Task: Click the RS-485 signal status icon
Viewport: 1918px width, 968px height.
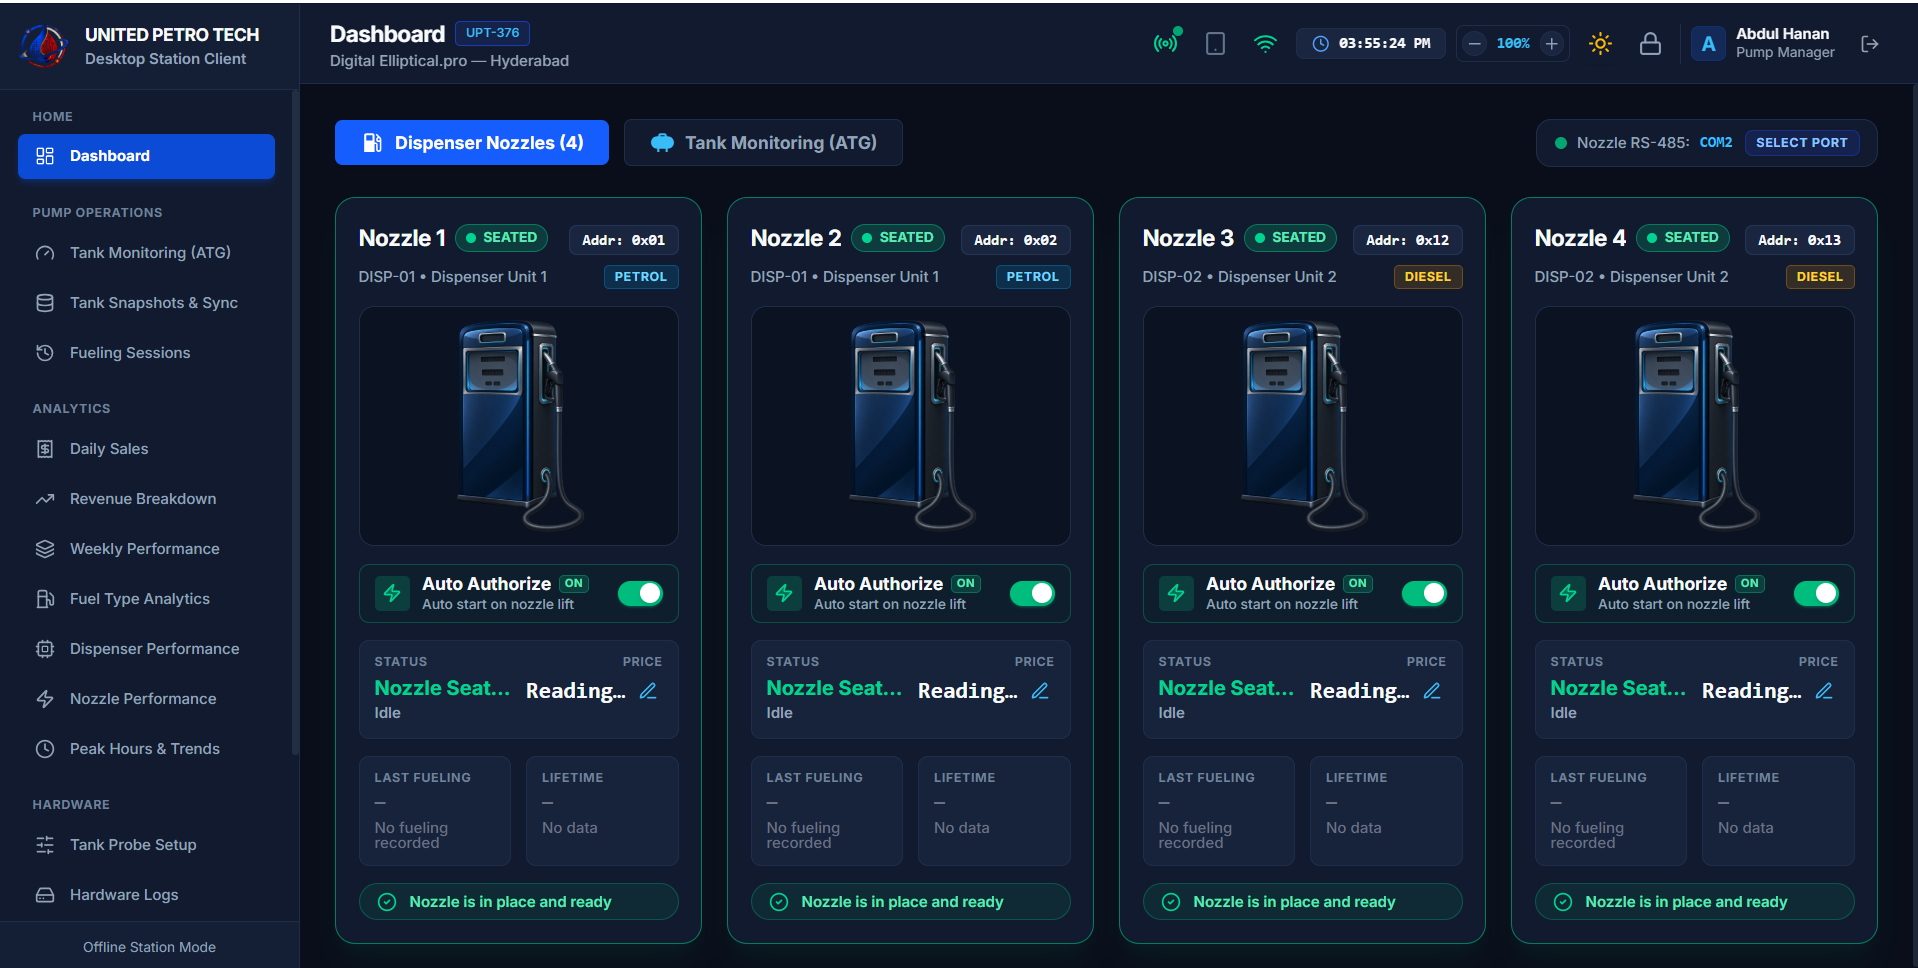Action: click(1166, 42)
